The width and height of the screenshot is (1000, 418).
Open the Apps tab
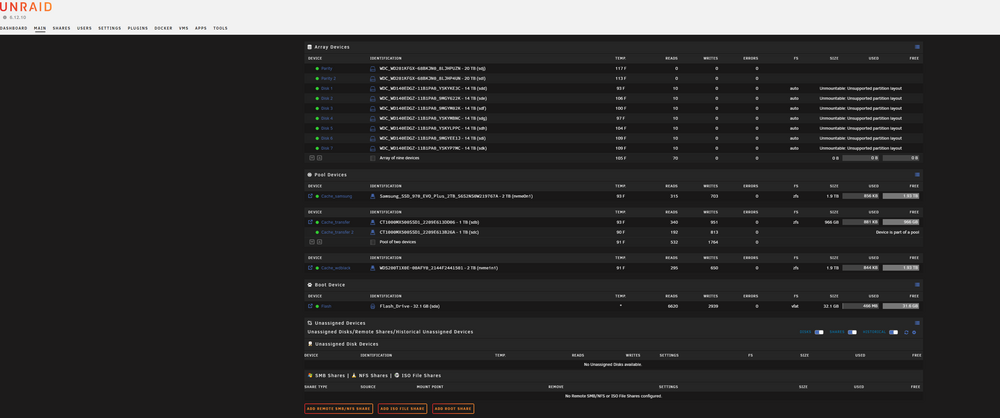201,28
